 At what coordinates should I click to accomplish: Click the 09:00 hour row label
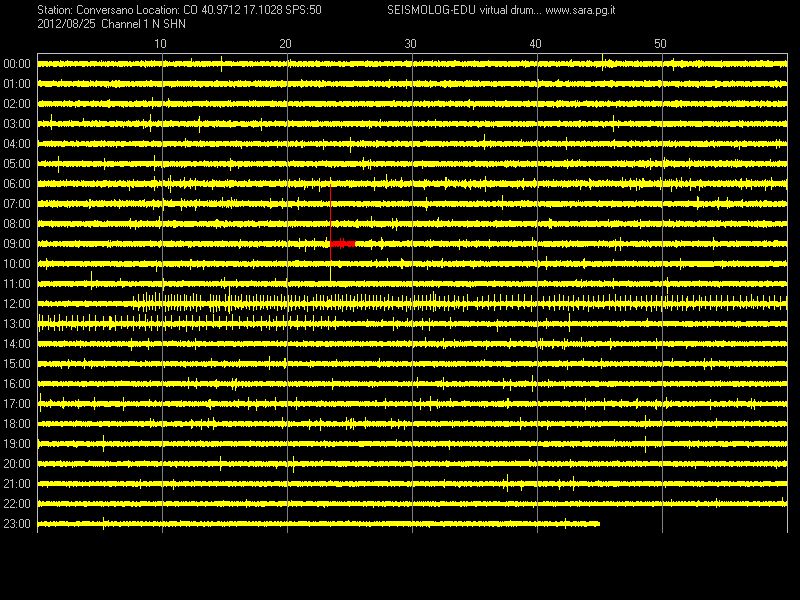point(17,244)
